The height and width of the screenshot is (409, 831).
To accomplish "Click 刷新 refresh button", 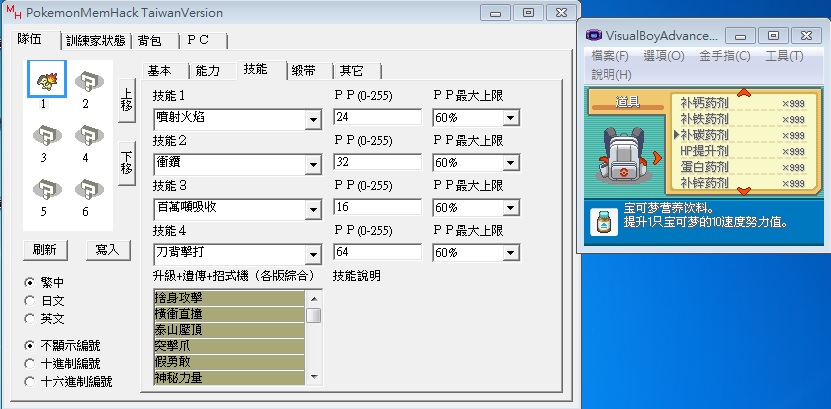I will (x=45, y=250).
